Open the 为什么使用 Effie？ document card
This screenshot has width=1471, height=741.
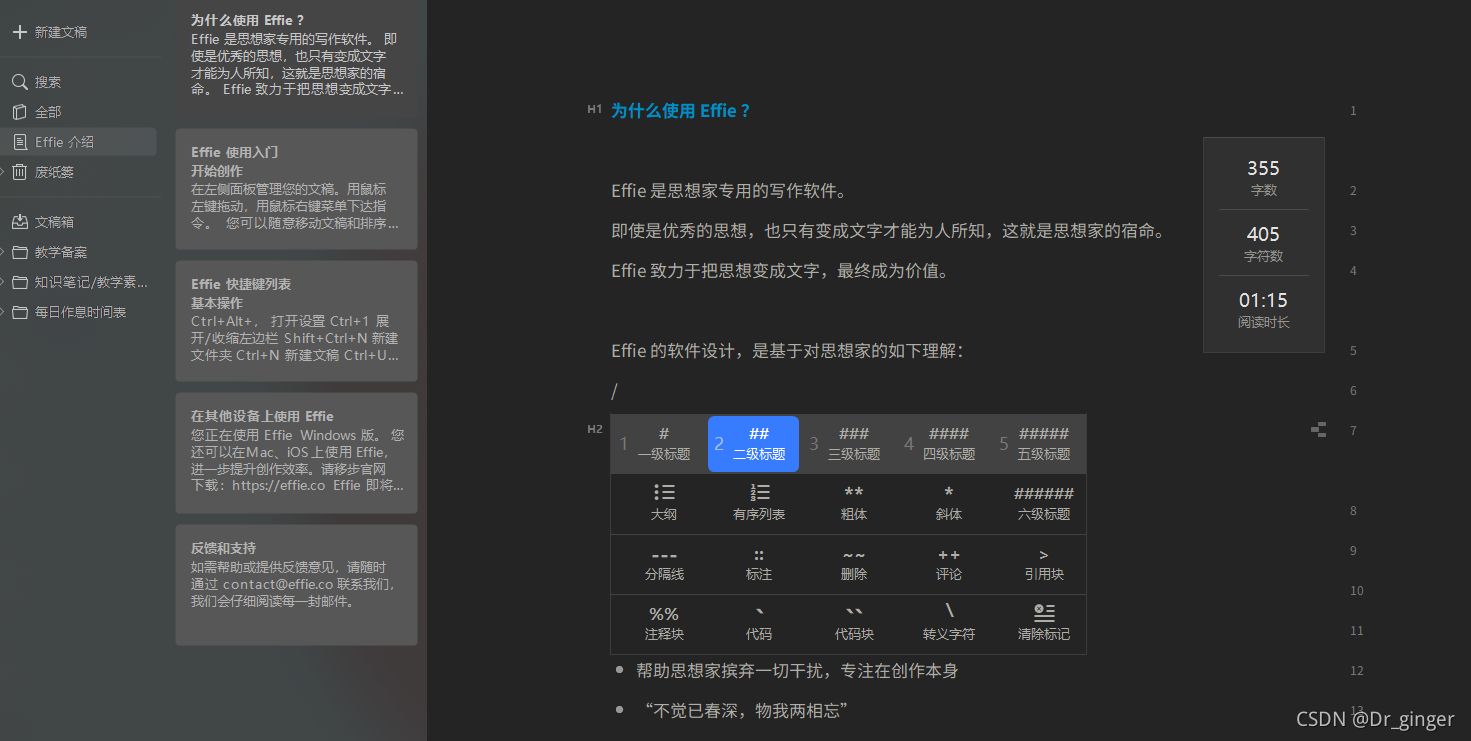[x=296, y=56]
